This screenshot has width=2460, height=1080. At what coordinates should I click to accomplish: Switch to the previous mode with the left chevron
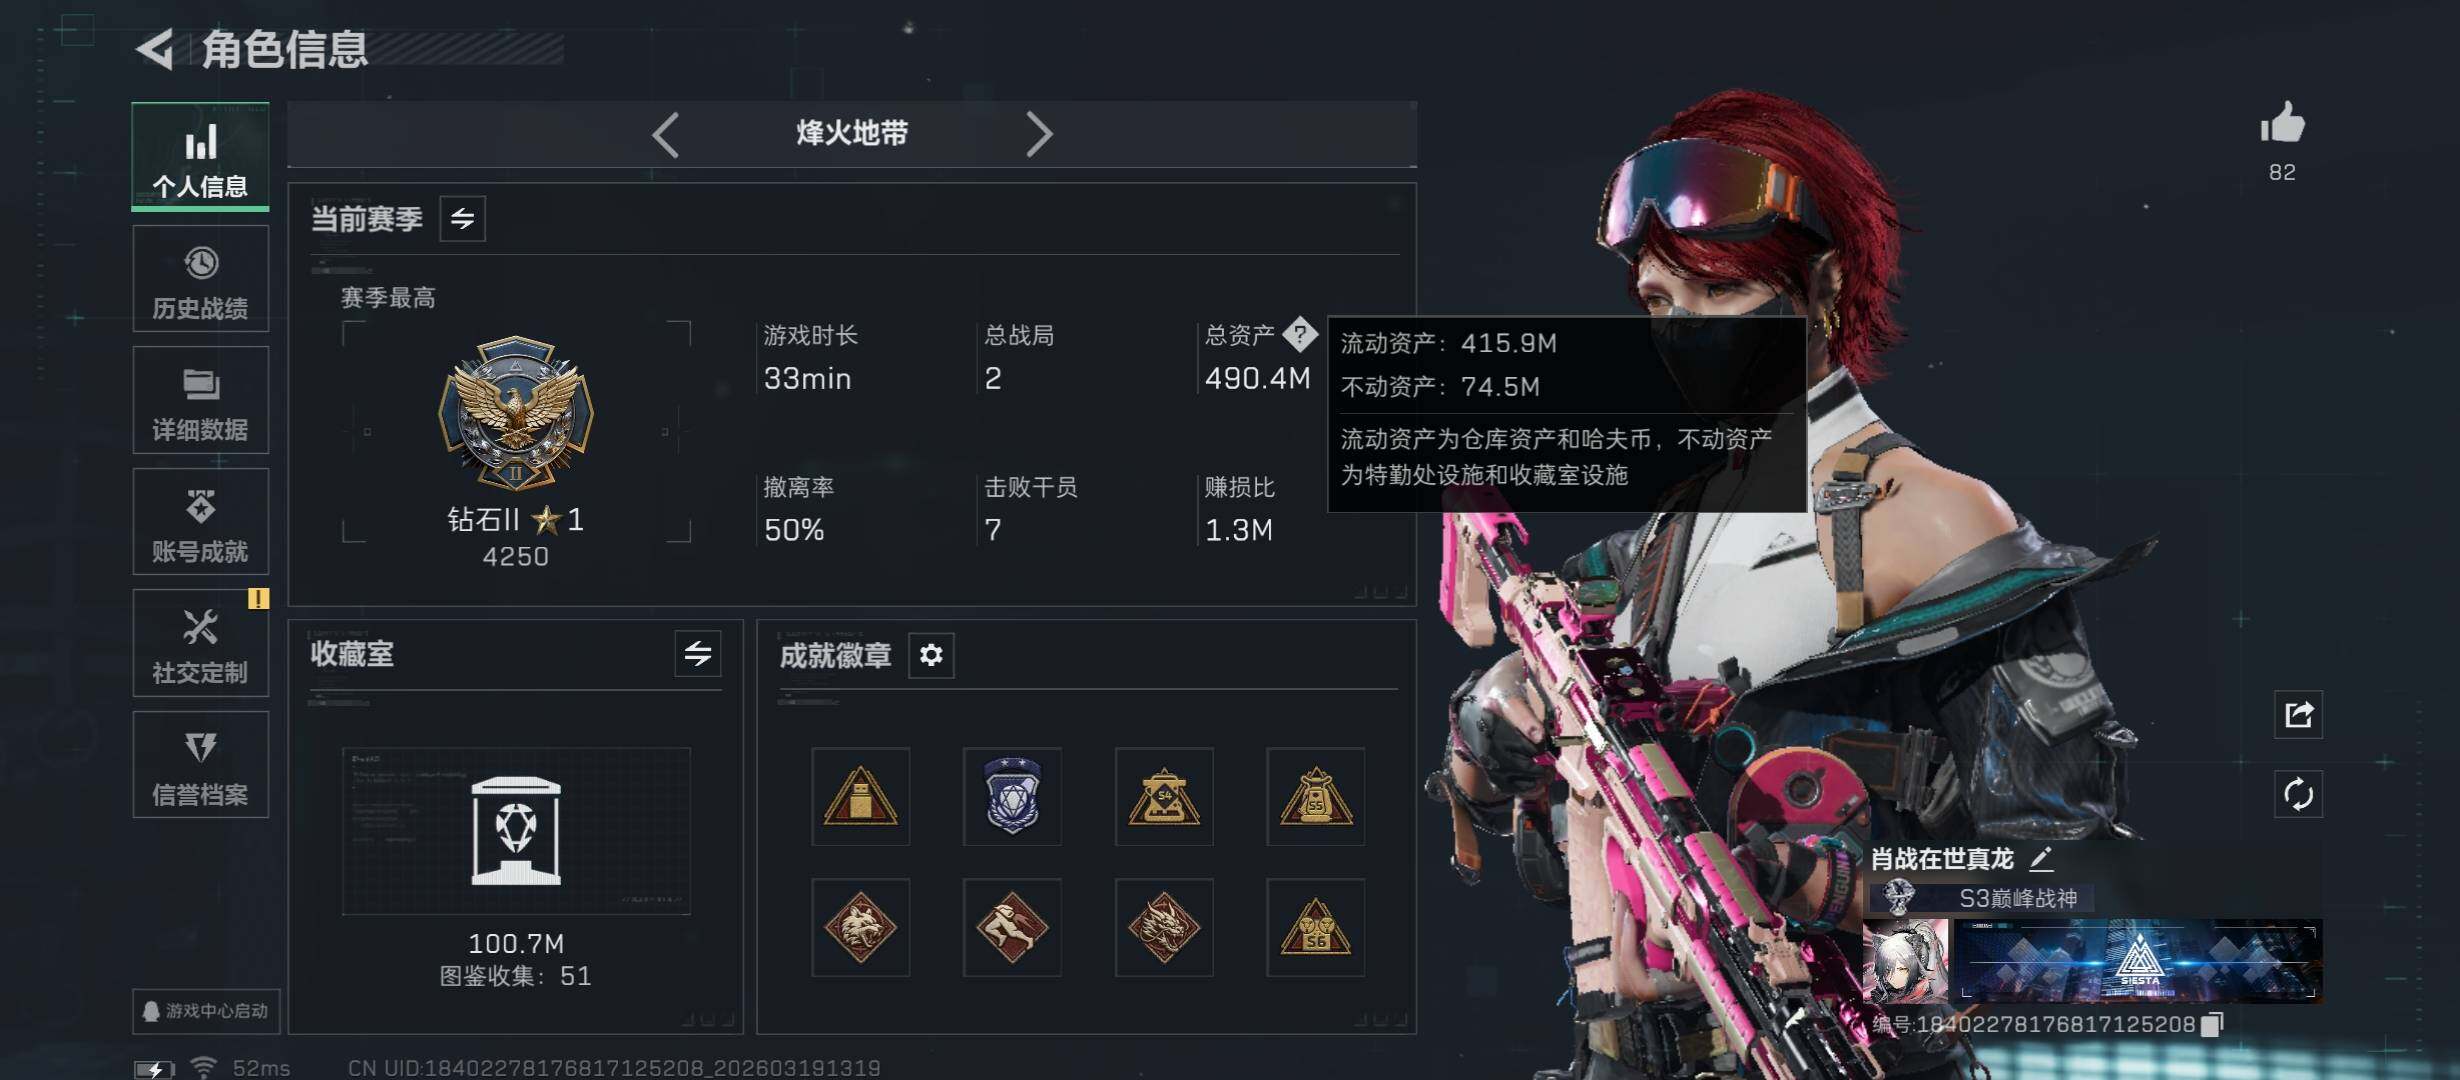point(666,134)
